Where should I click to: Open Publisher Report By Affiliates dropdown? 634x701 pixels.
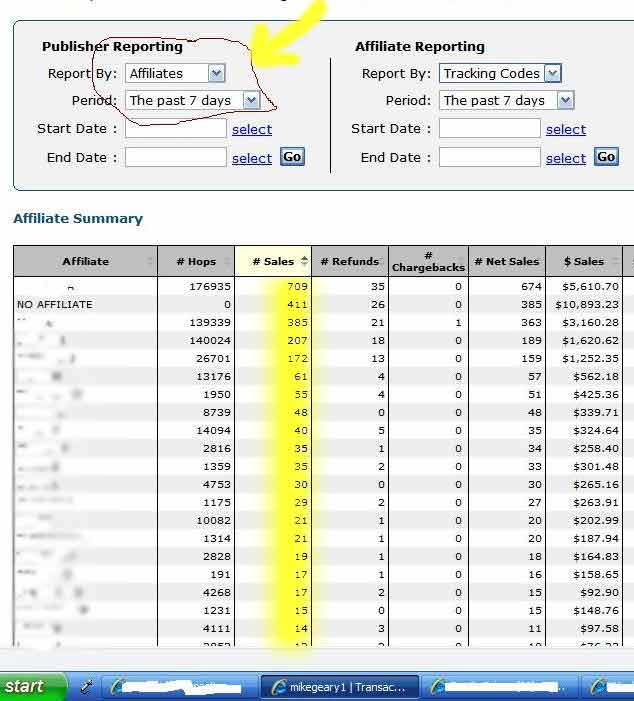click(x=217, y=73)
